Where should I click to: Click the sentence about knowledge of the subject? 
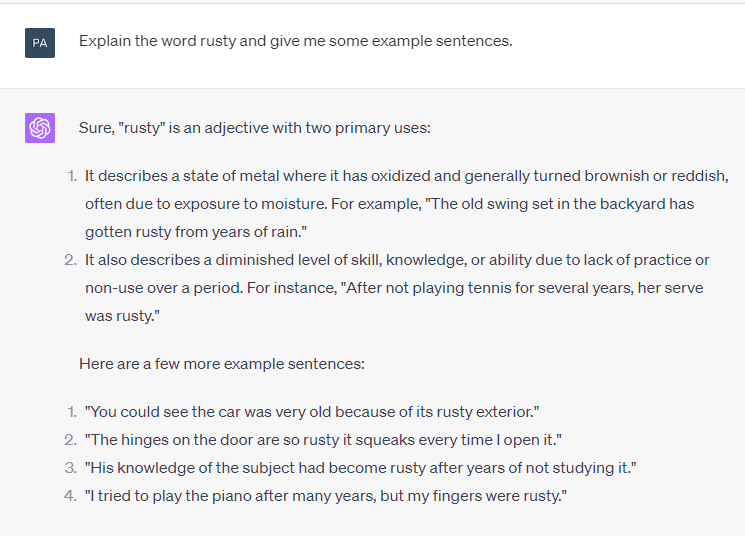(x=361, y=468)
